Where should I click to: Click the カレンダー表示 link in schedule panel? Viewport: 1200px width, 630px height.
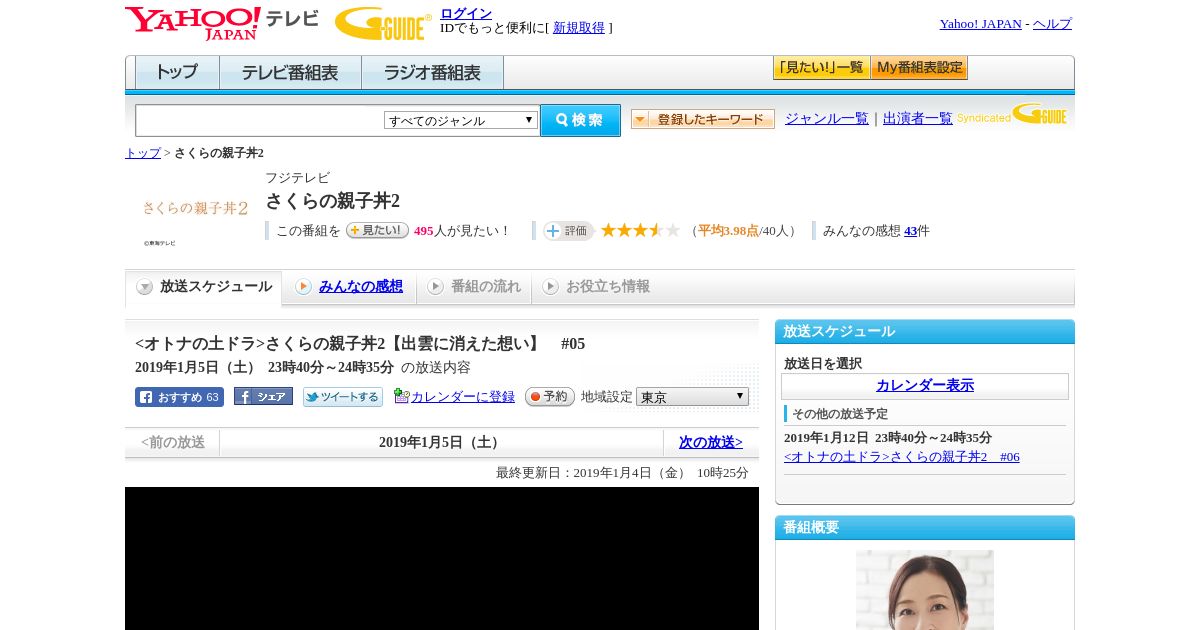(x=925, y=386)
